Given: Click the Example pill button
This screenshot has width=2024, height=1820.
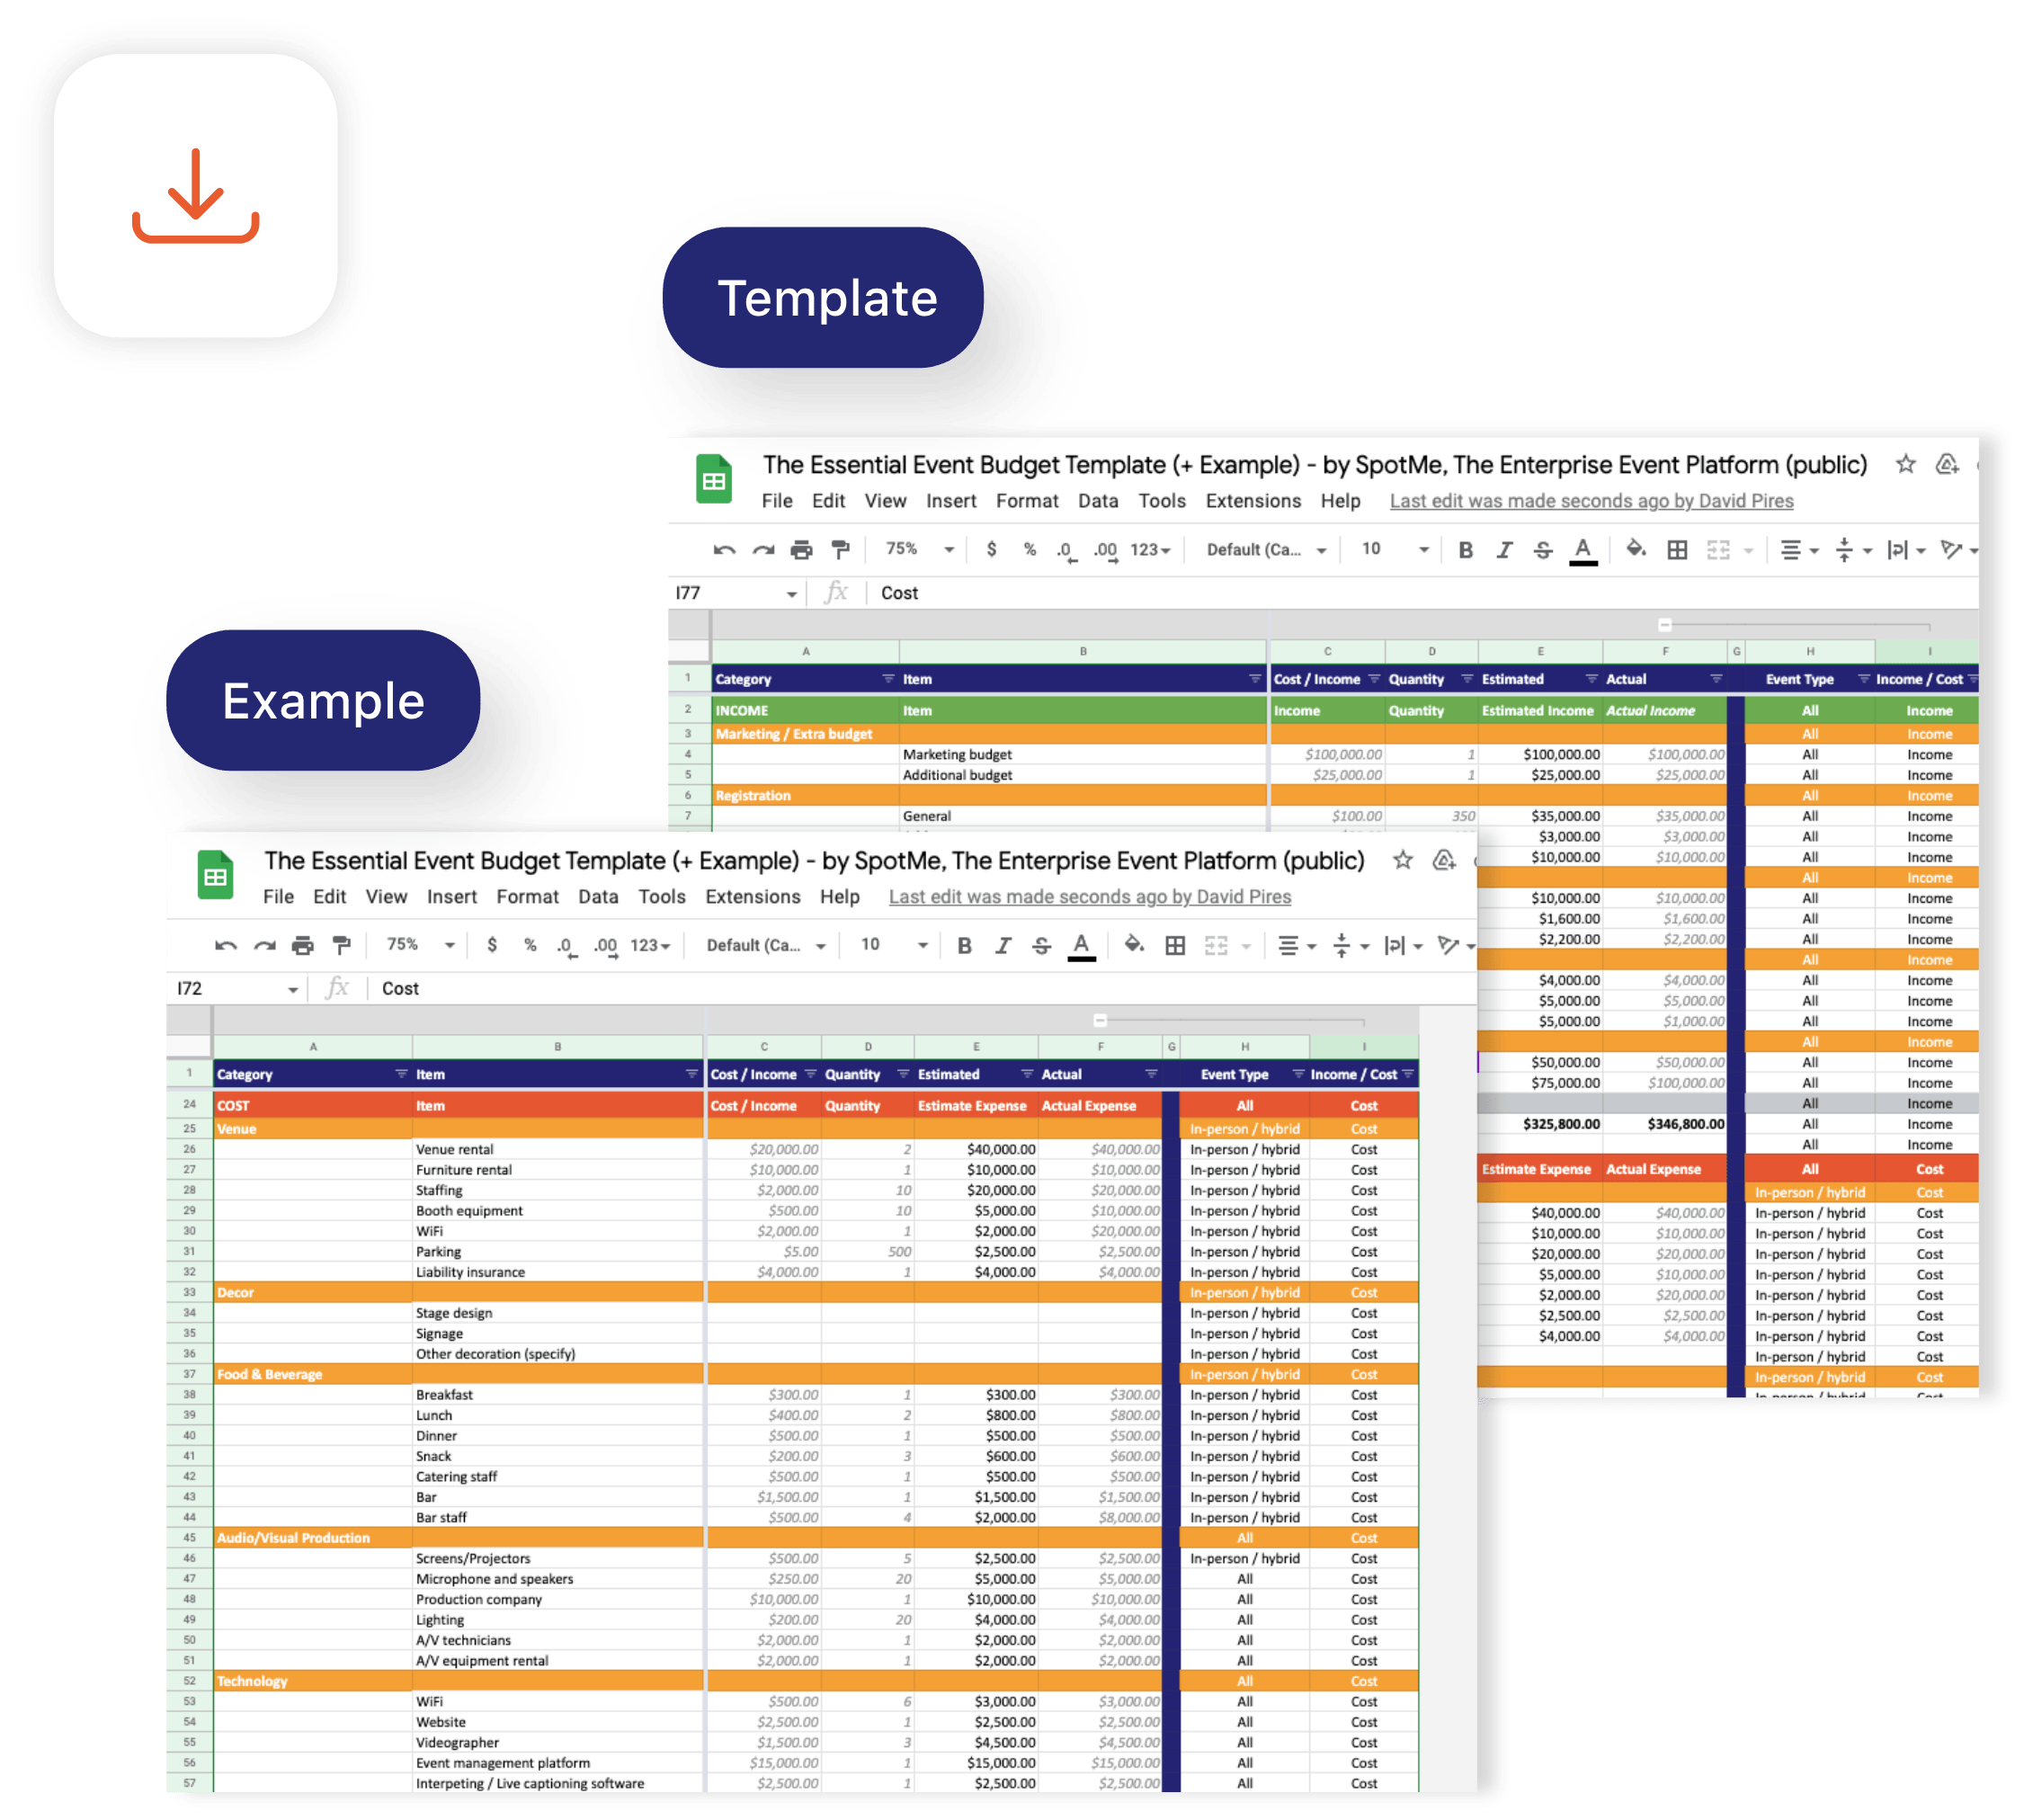Looking at the screenshot, I should click(x=323, y=700).
